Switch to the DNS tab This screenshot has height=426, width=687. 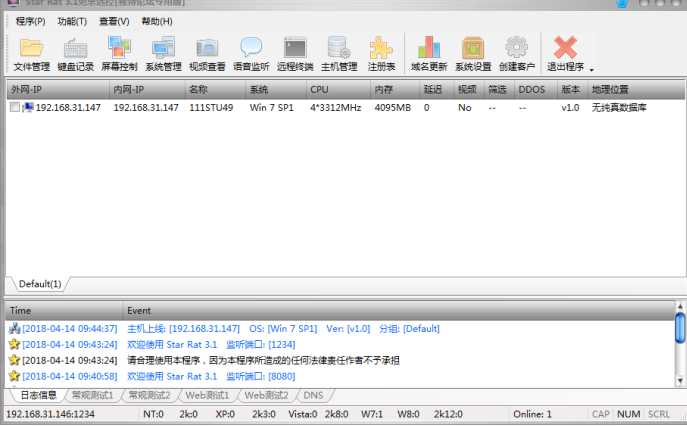point(313,395)
